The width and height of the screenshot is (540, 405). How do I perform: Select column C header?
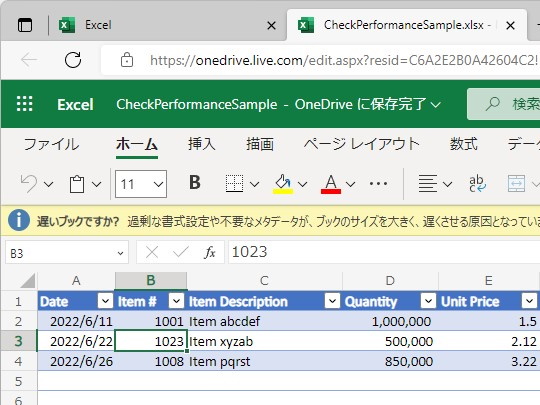pyautogui.click(x=264, y=281)
